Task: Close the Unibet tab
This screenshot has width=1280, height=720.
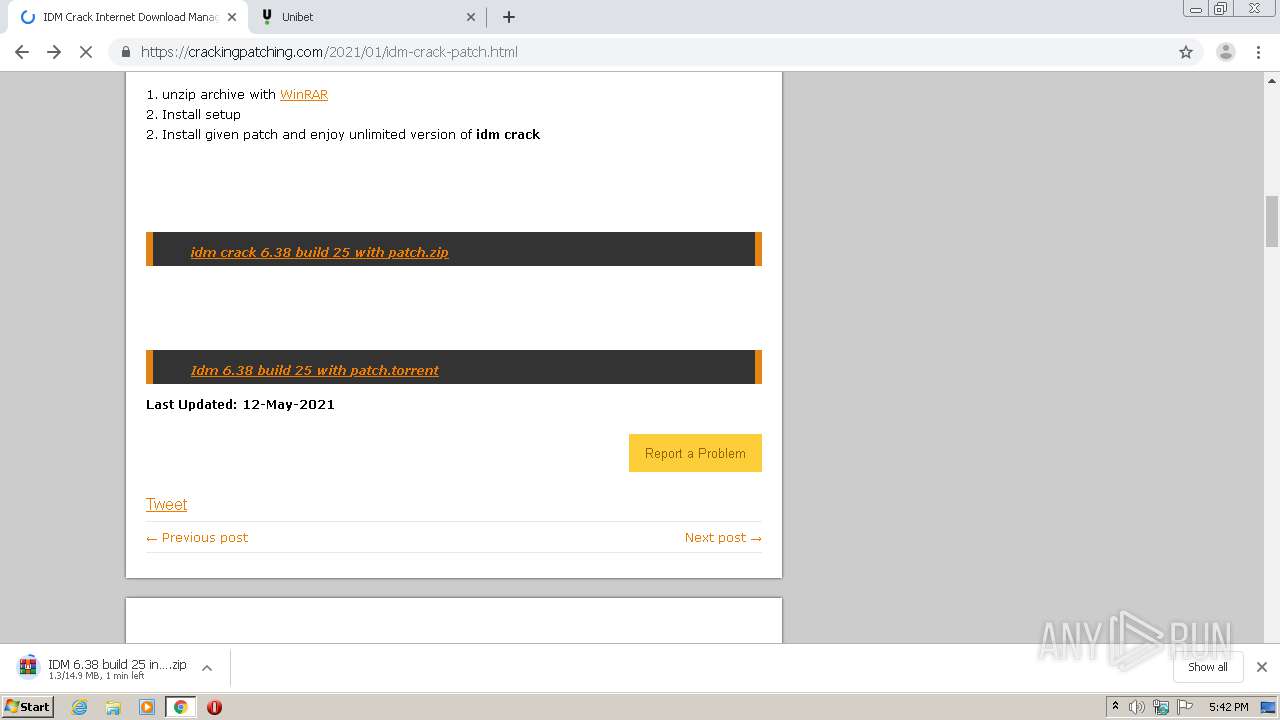Action: [x=471, y=17]
